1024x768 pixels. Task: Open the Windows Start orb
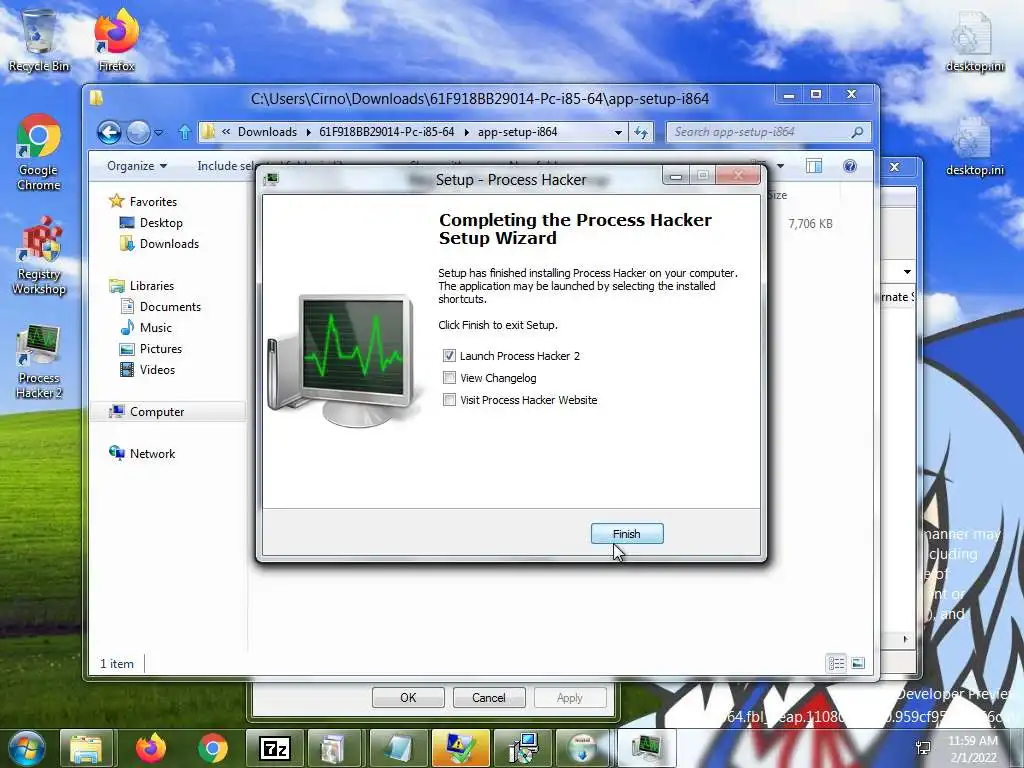tap(27, 748)
